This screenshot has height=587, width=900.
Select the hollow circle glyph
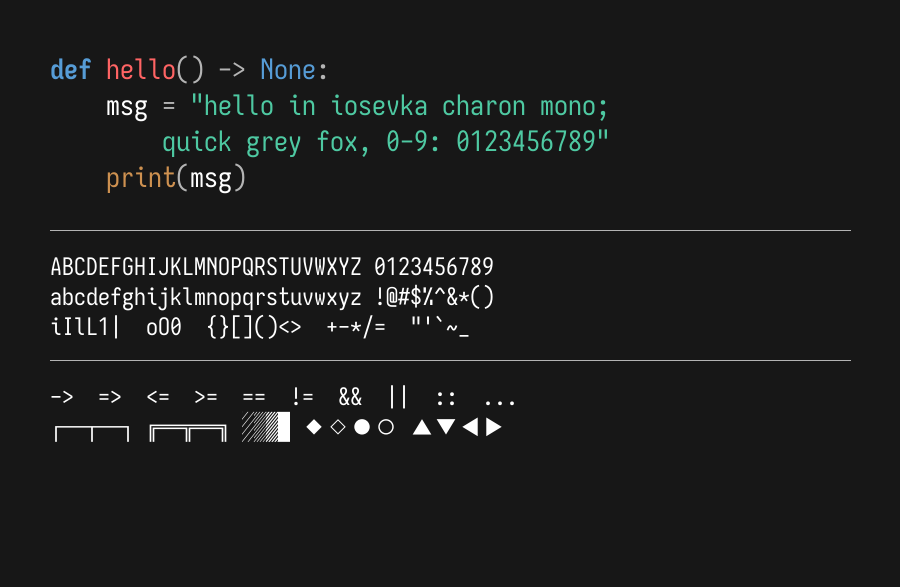[x=386, y=427]
